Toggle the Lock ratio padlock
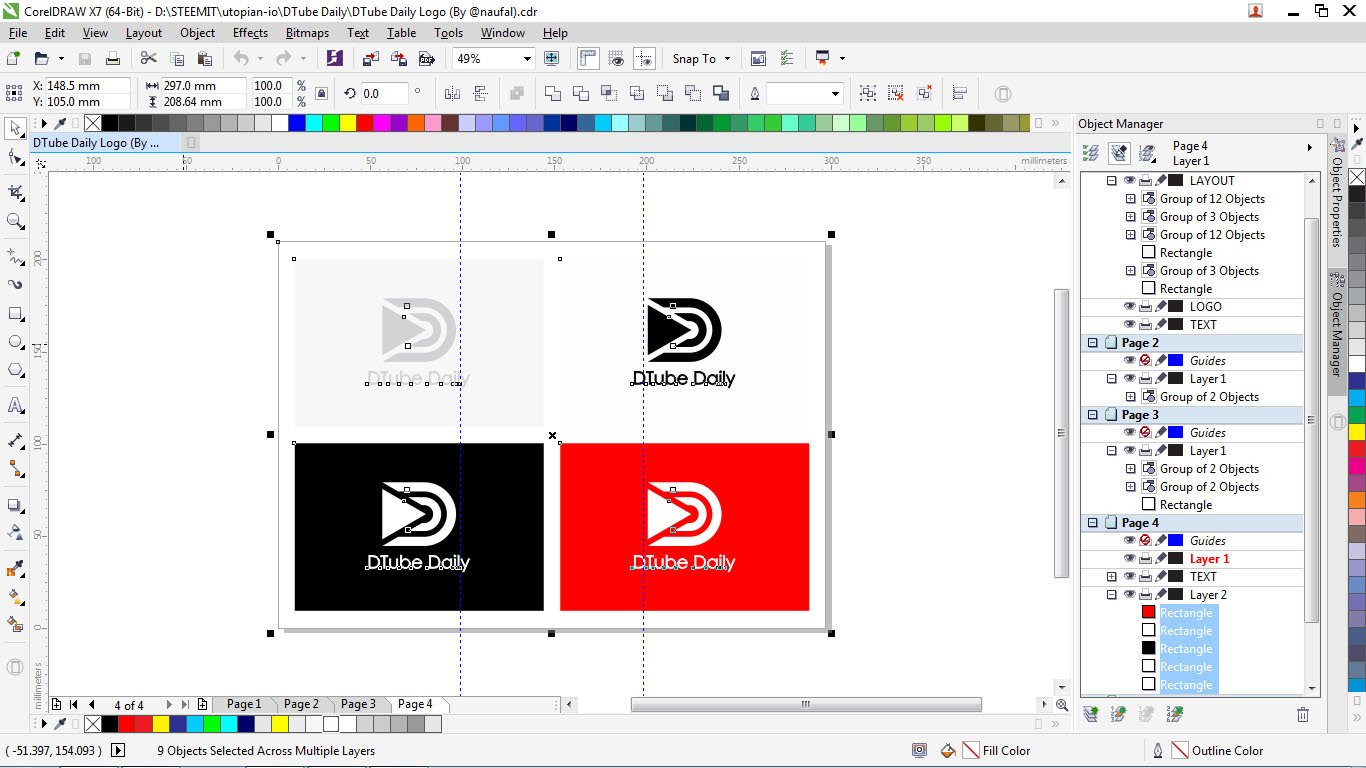The height and width of the screenshot is (768, 1366). [x=321, y=94]
